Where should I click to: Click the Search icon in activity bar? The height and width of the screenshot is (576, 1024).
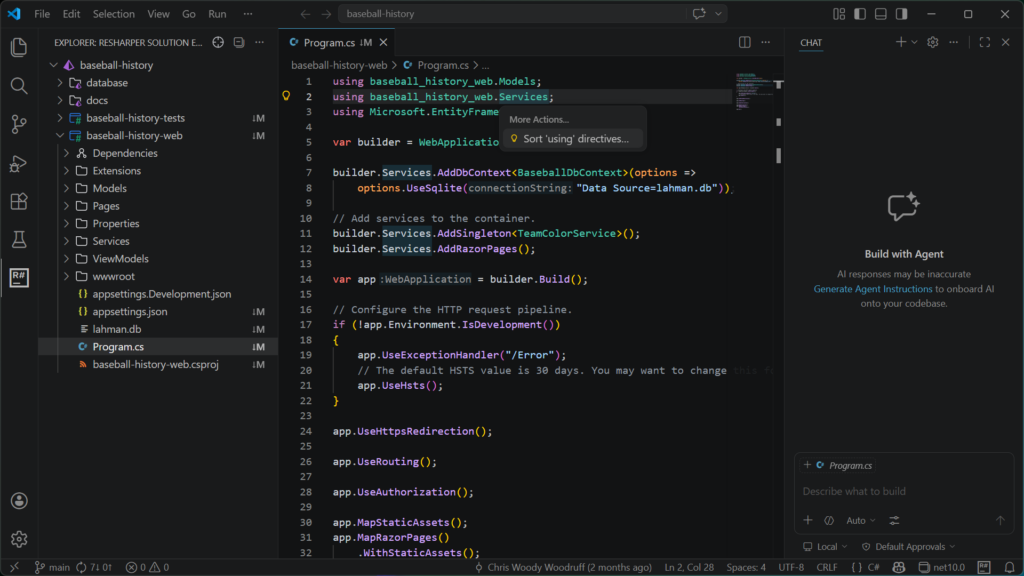tap(18, 86)
